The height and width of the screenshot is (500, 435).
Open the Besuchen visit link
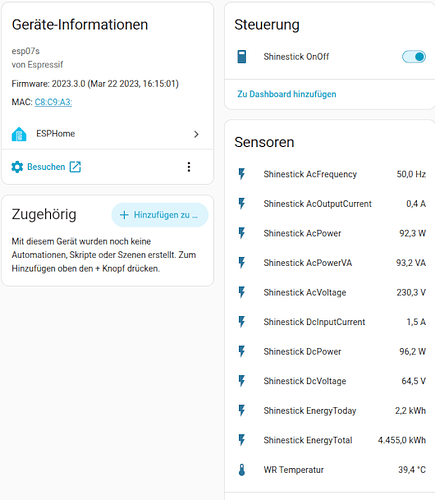coord(46,167)
